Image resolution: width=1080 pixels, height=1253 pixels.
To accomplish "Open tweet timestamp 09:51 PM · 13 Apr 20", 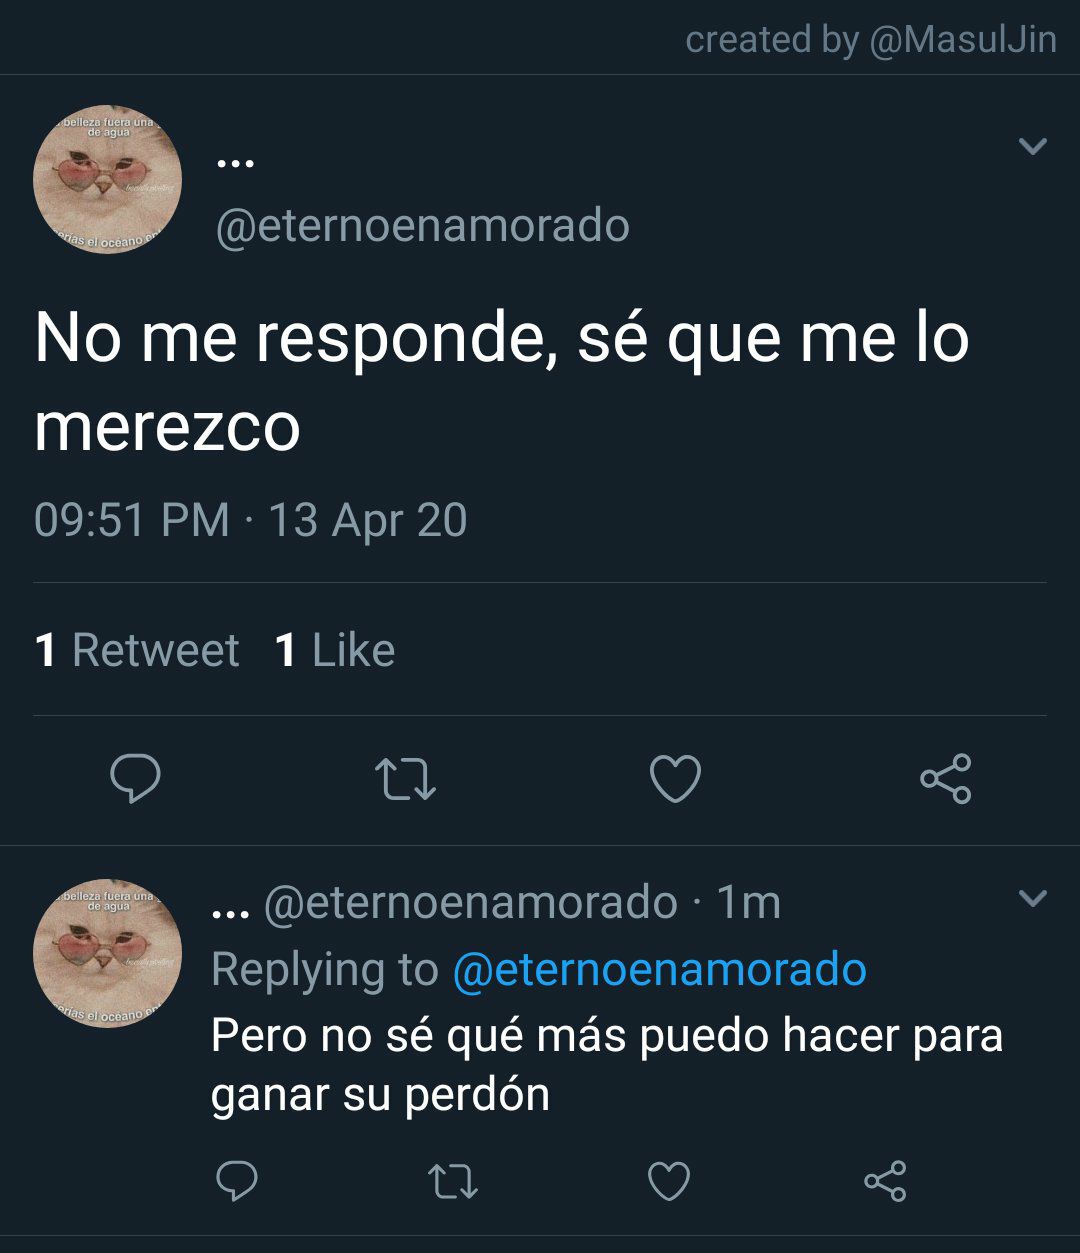I will click(x=251, y=520).
